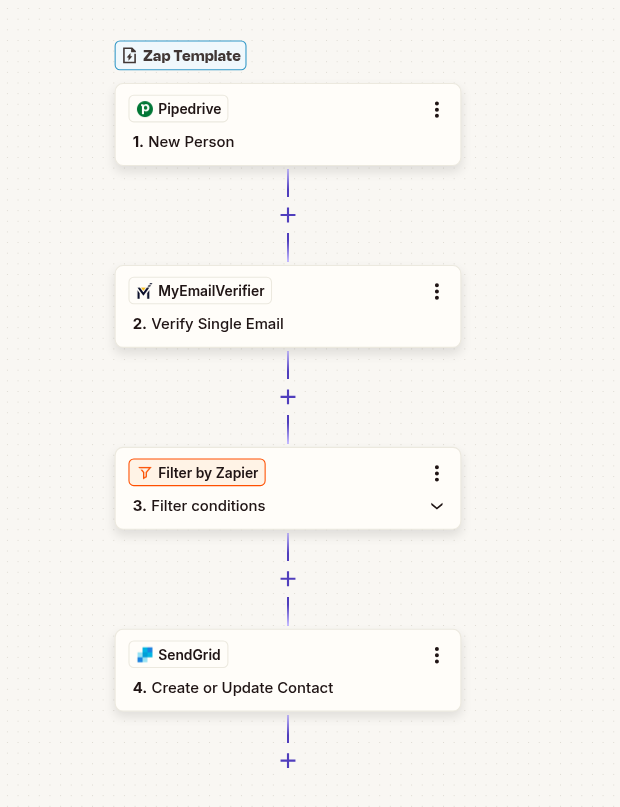This screenshot has height=807, width=620.
Task: Open the options menu on MyEmailVerifier step
Action: tap(436, 291)
